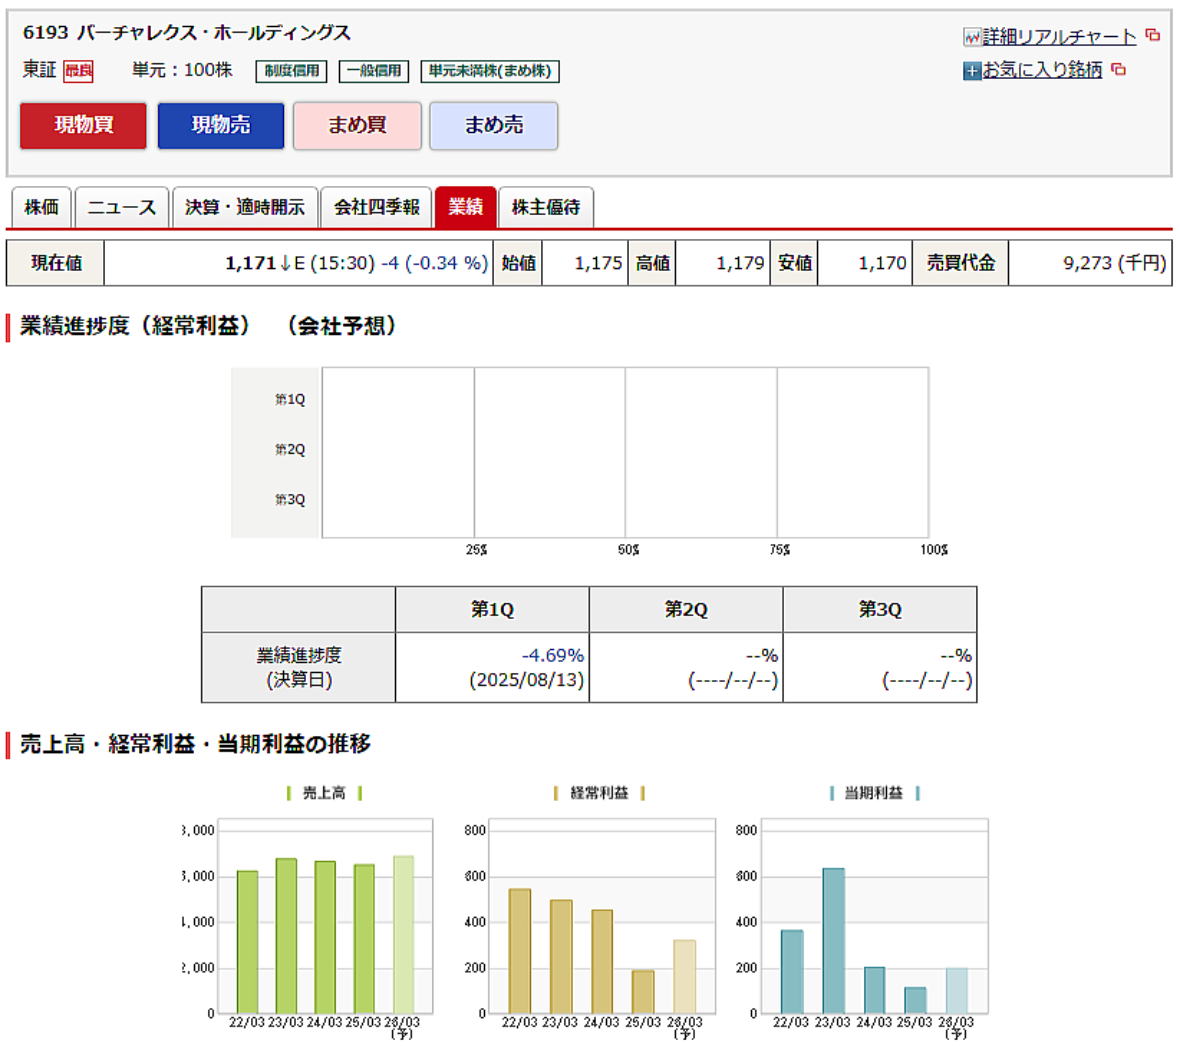1180x1047 pixels.
Task: Click the 一般信用 tag
Action: 374,72
